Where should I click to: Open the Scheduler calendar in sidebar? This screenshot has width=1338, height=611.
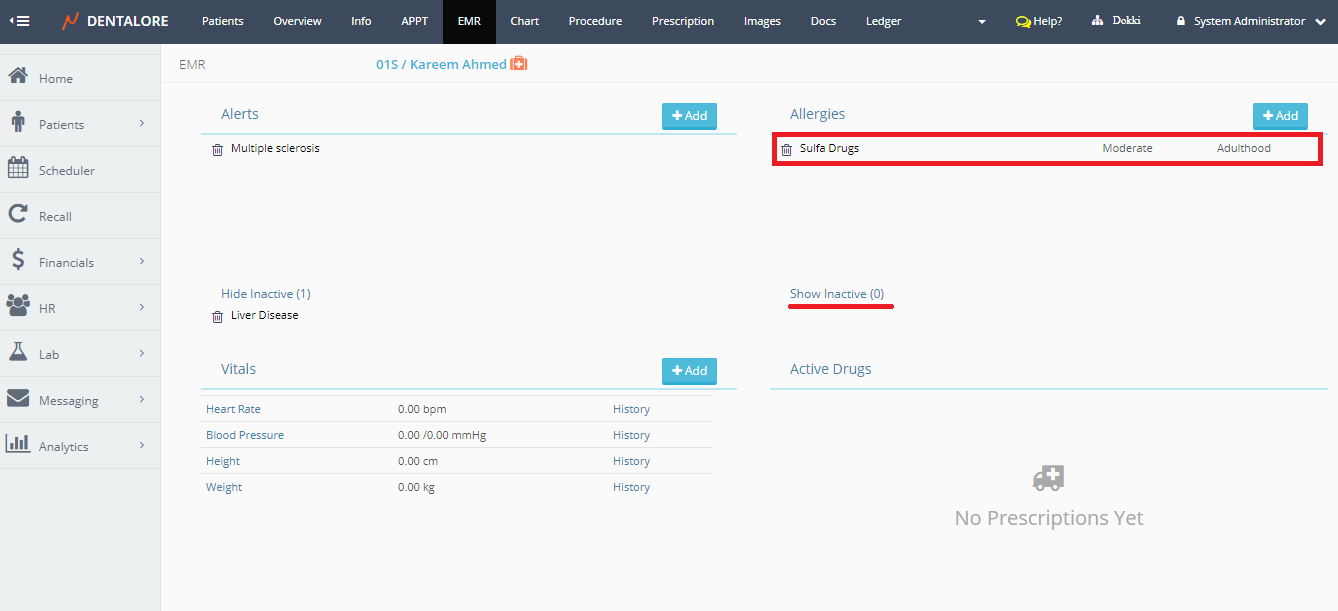click(x=66, y=170)
